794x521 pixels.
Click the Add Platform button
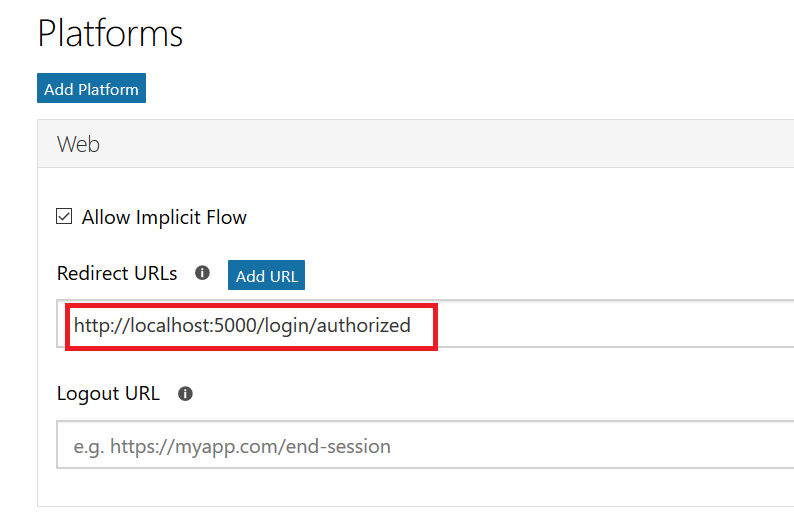(x=91, y=89)
